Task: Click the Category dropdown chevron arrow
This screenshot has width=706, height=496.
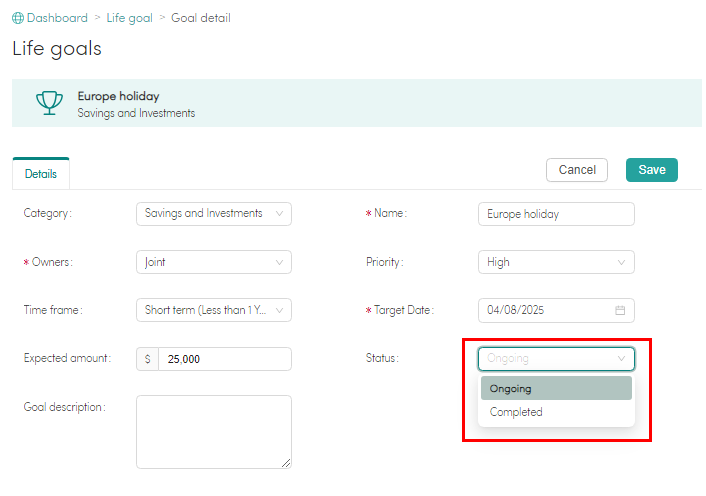Action: click(x=279, y=213)
